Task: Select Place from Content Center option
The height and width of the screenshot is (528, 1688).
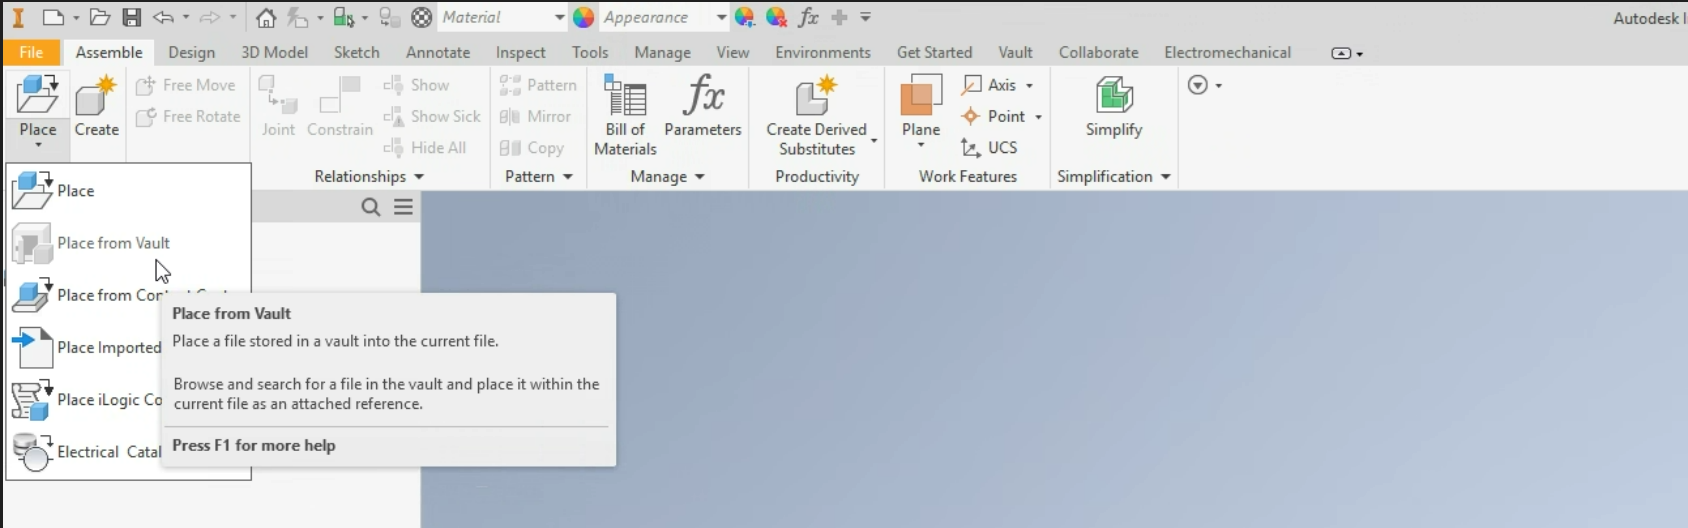Action: [x=128, y=295]
